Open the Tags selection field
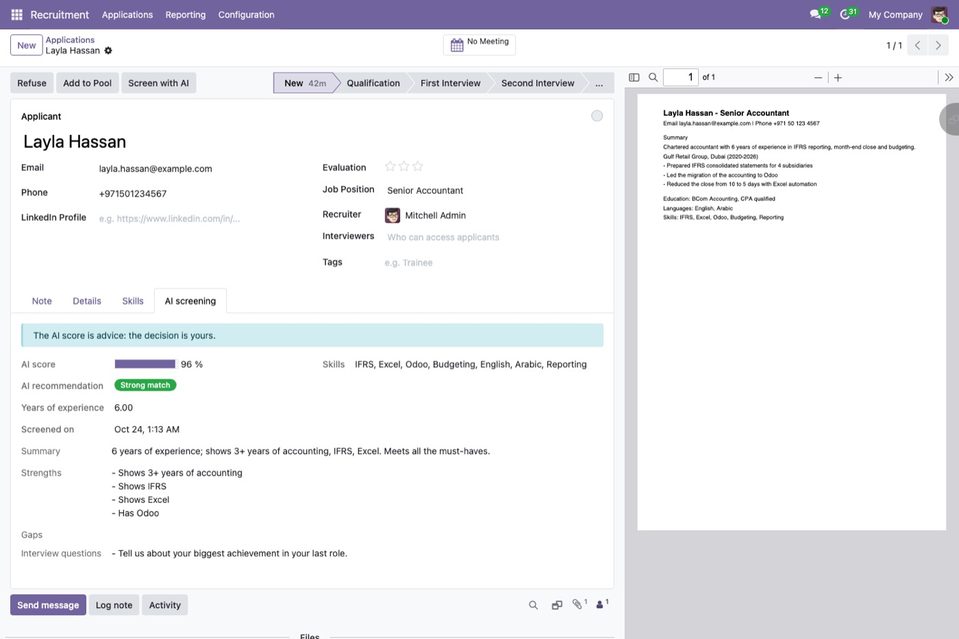Viewport: 959px width, 639px height. [493, 263]
